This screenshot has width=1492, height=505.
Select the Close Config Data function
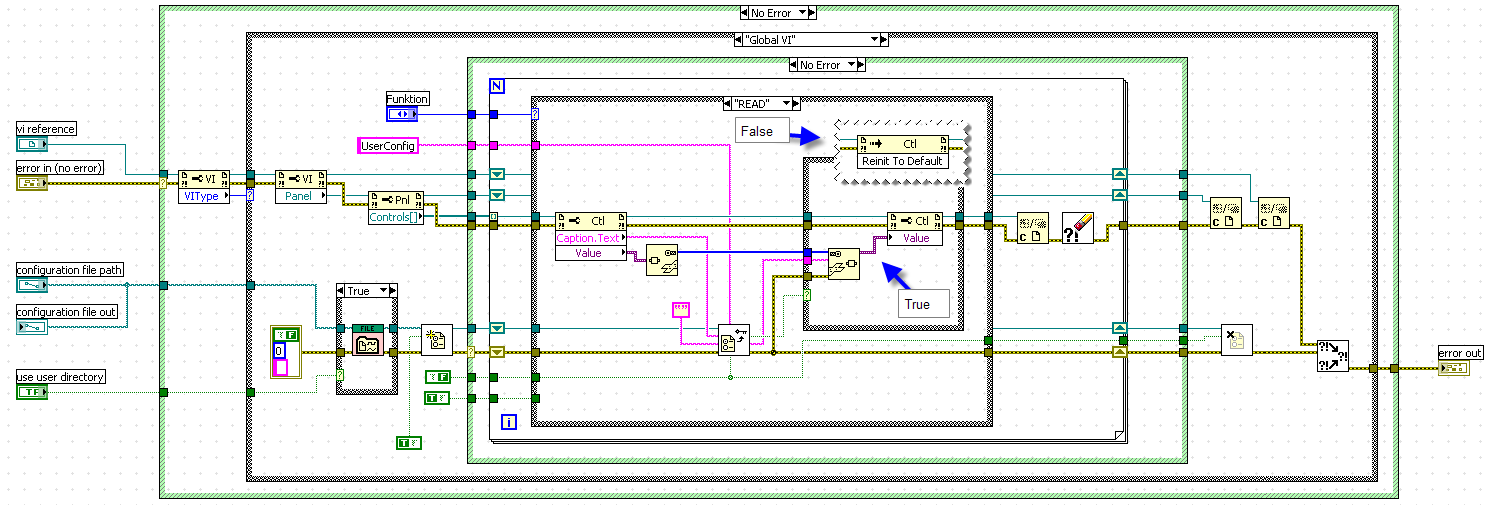click(x=1236, y=340)
